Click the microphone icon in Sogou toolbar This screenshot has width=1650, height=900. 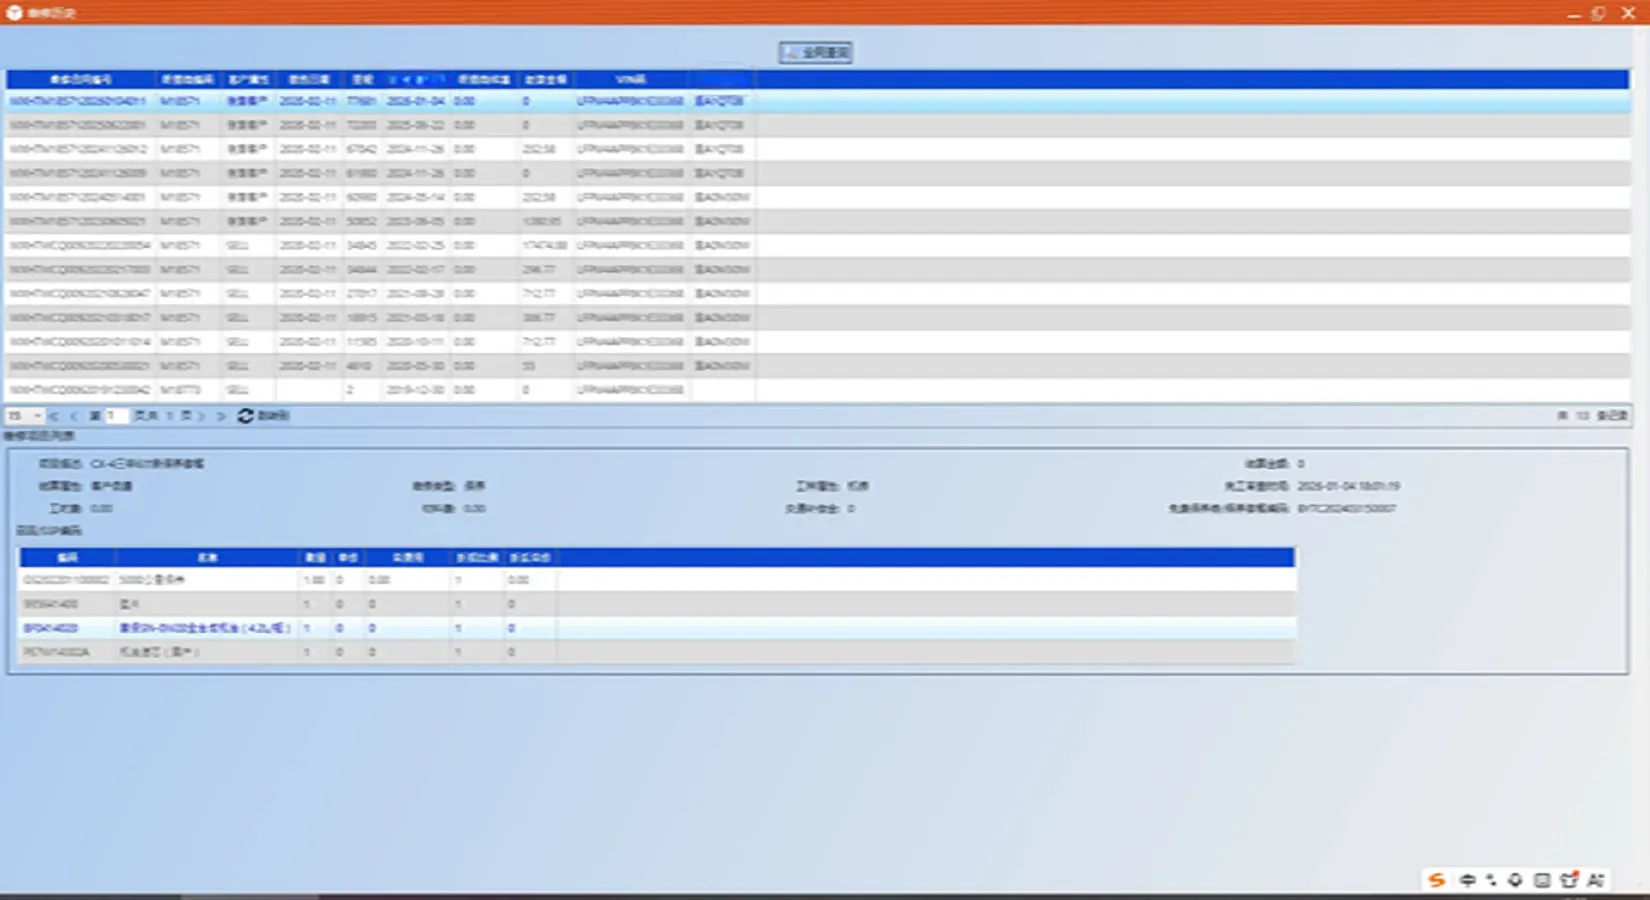pos(1515,880)
